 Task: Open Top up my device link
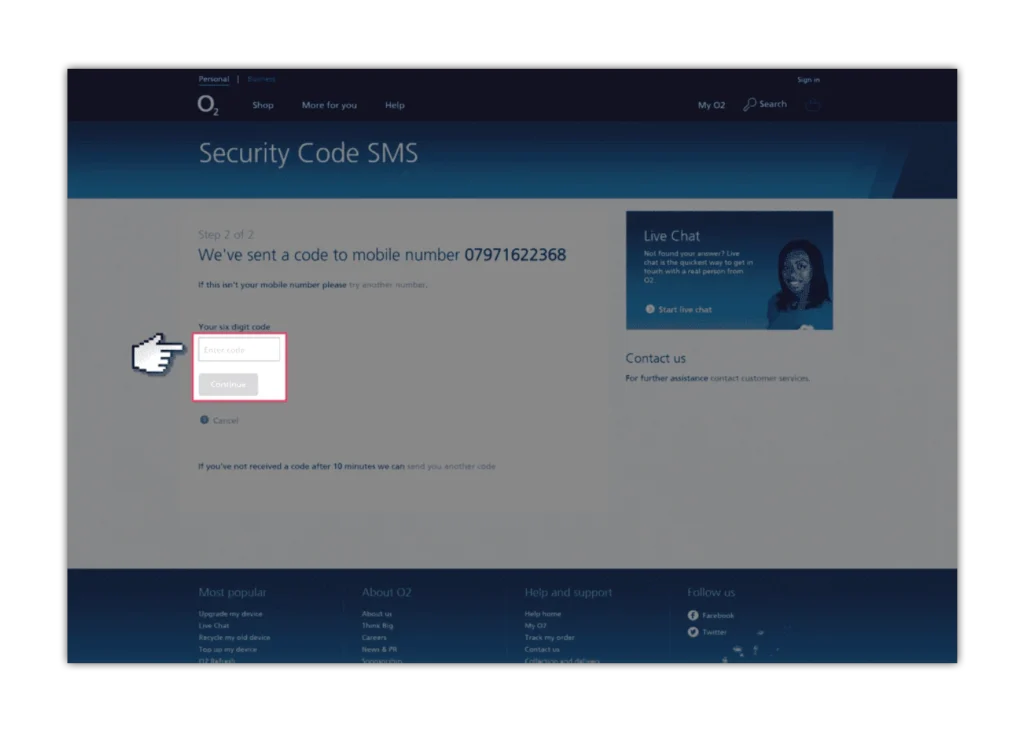pyautogui.click(x=228, y=649)
